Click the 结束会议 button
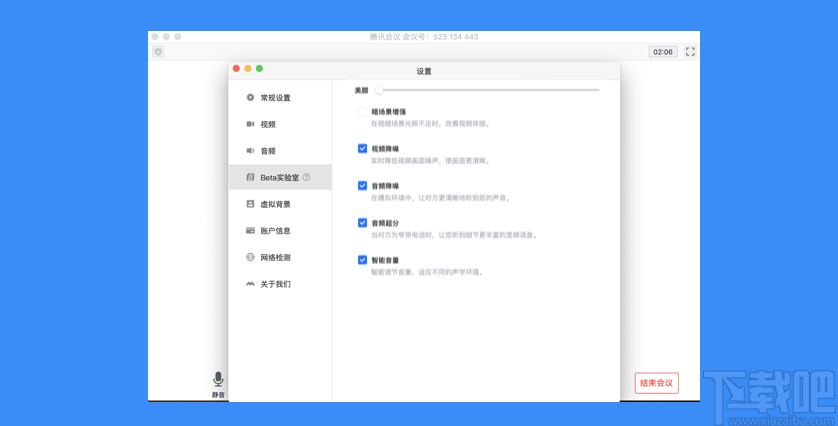The height and width of the screenshot is (426, 838). (x=656, y=383)
